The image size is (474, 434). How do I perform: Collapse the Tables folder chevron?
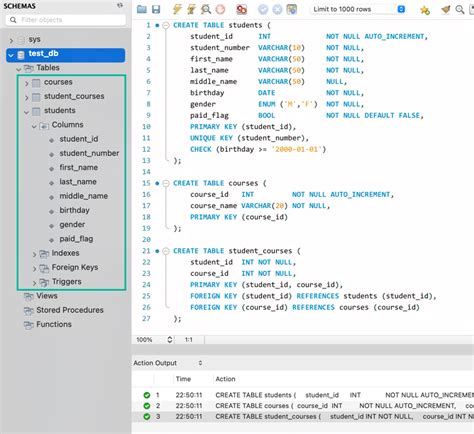[19, 69]
